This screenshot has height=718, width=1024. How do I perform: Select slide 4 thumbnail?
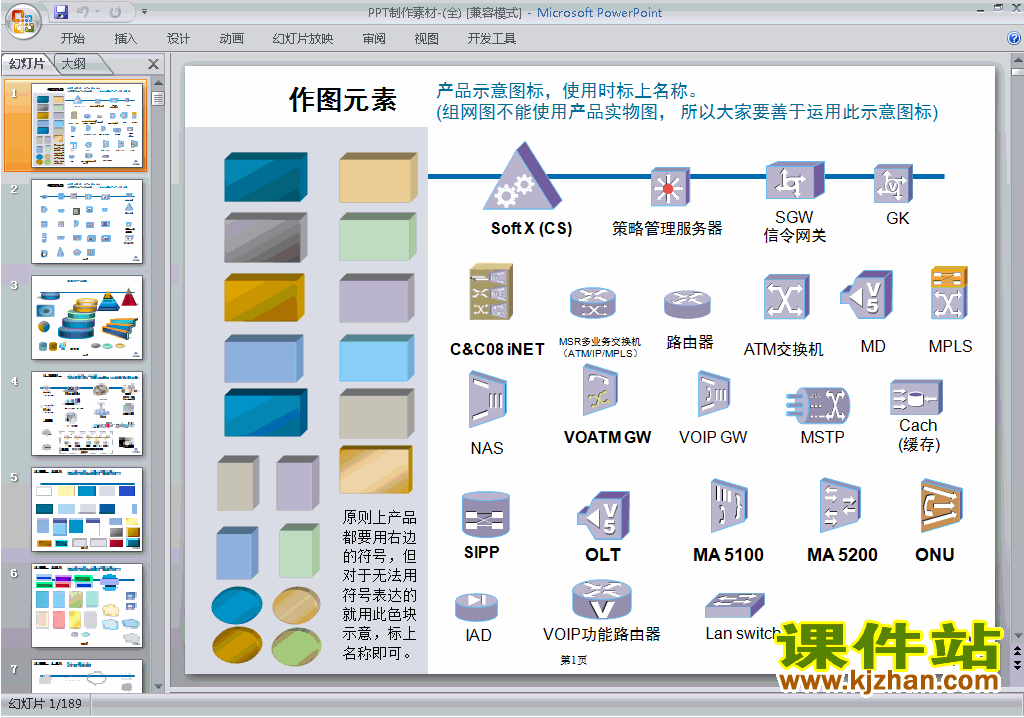click(x=87, y=414)
